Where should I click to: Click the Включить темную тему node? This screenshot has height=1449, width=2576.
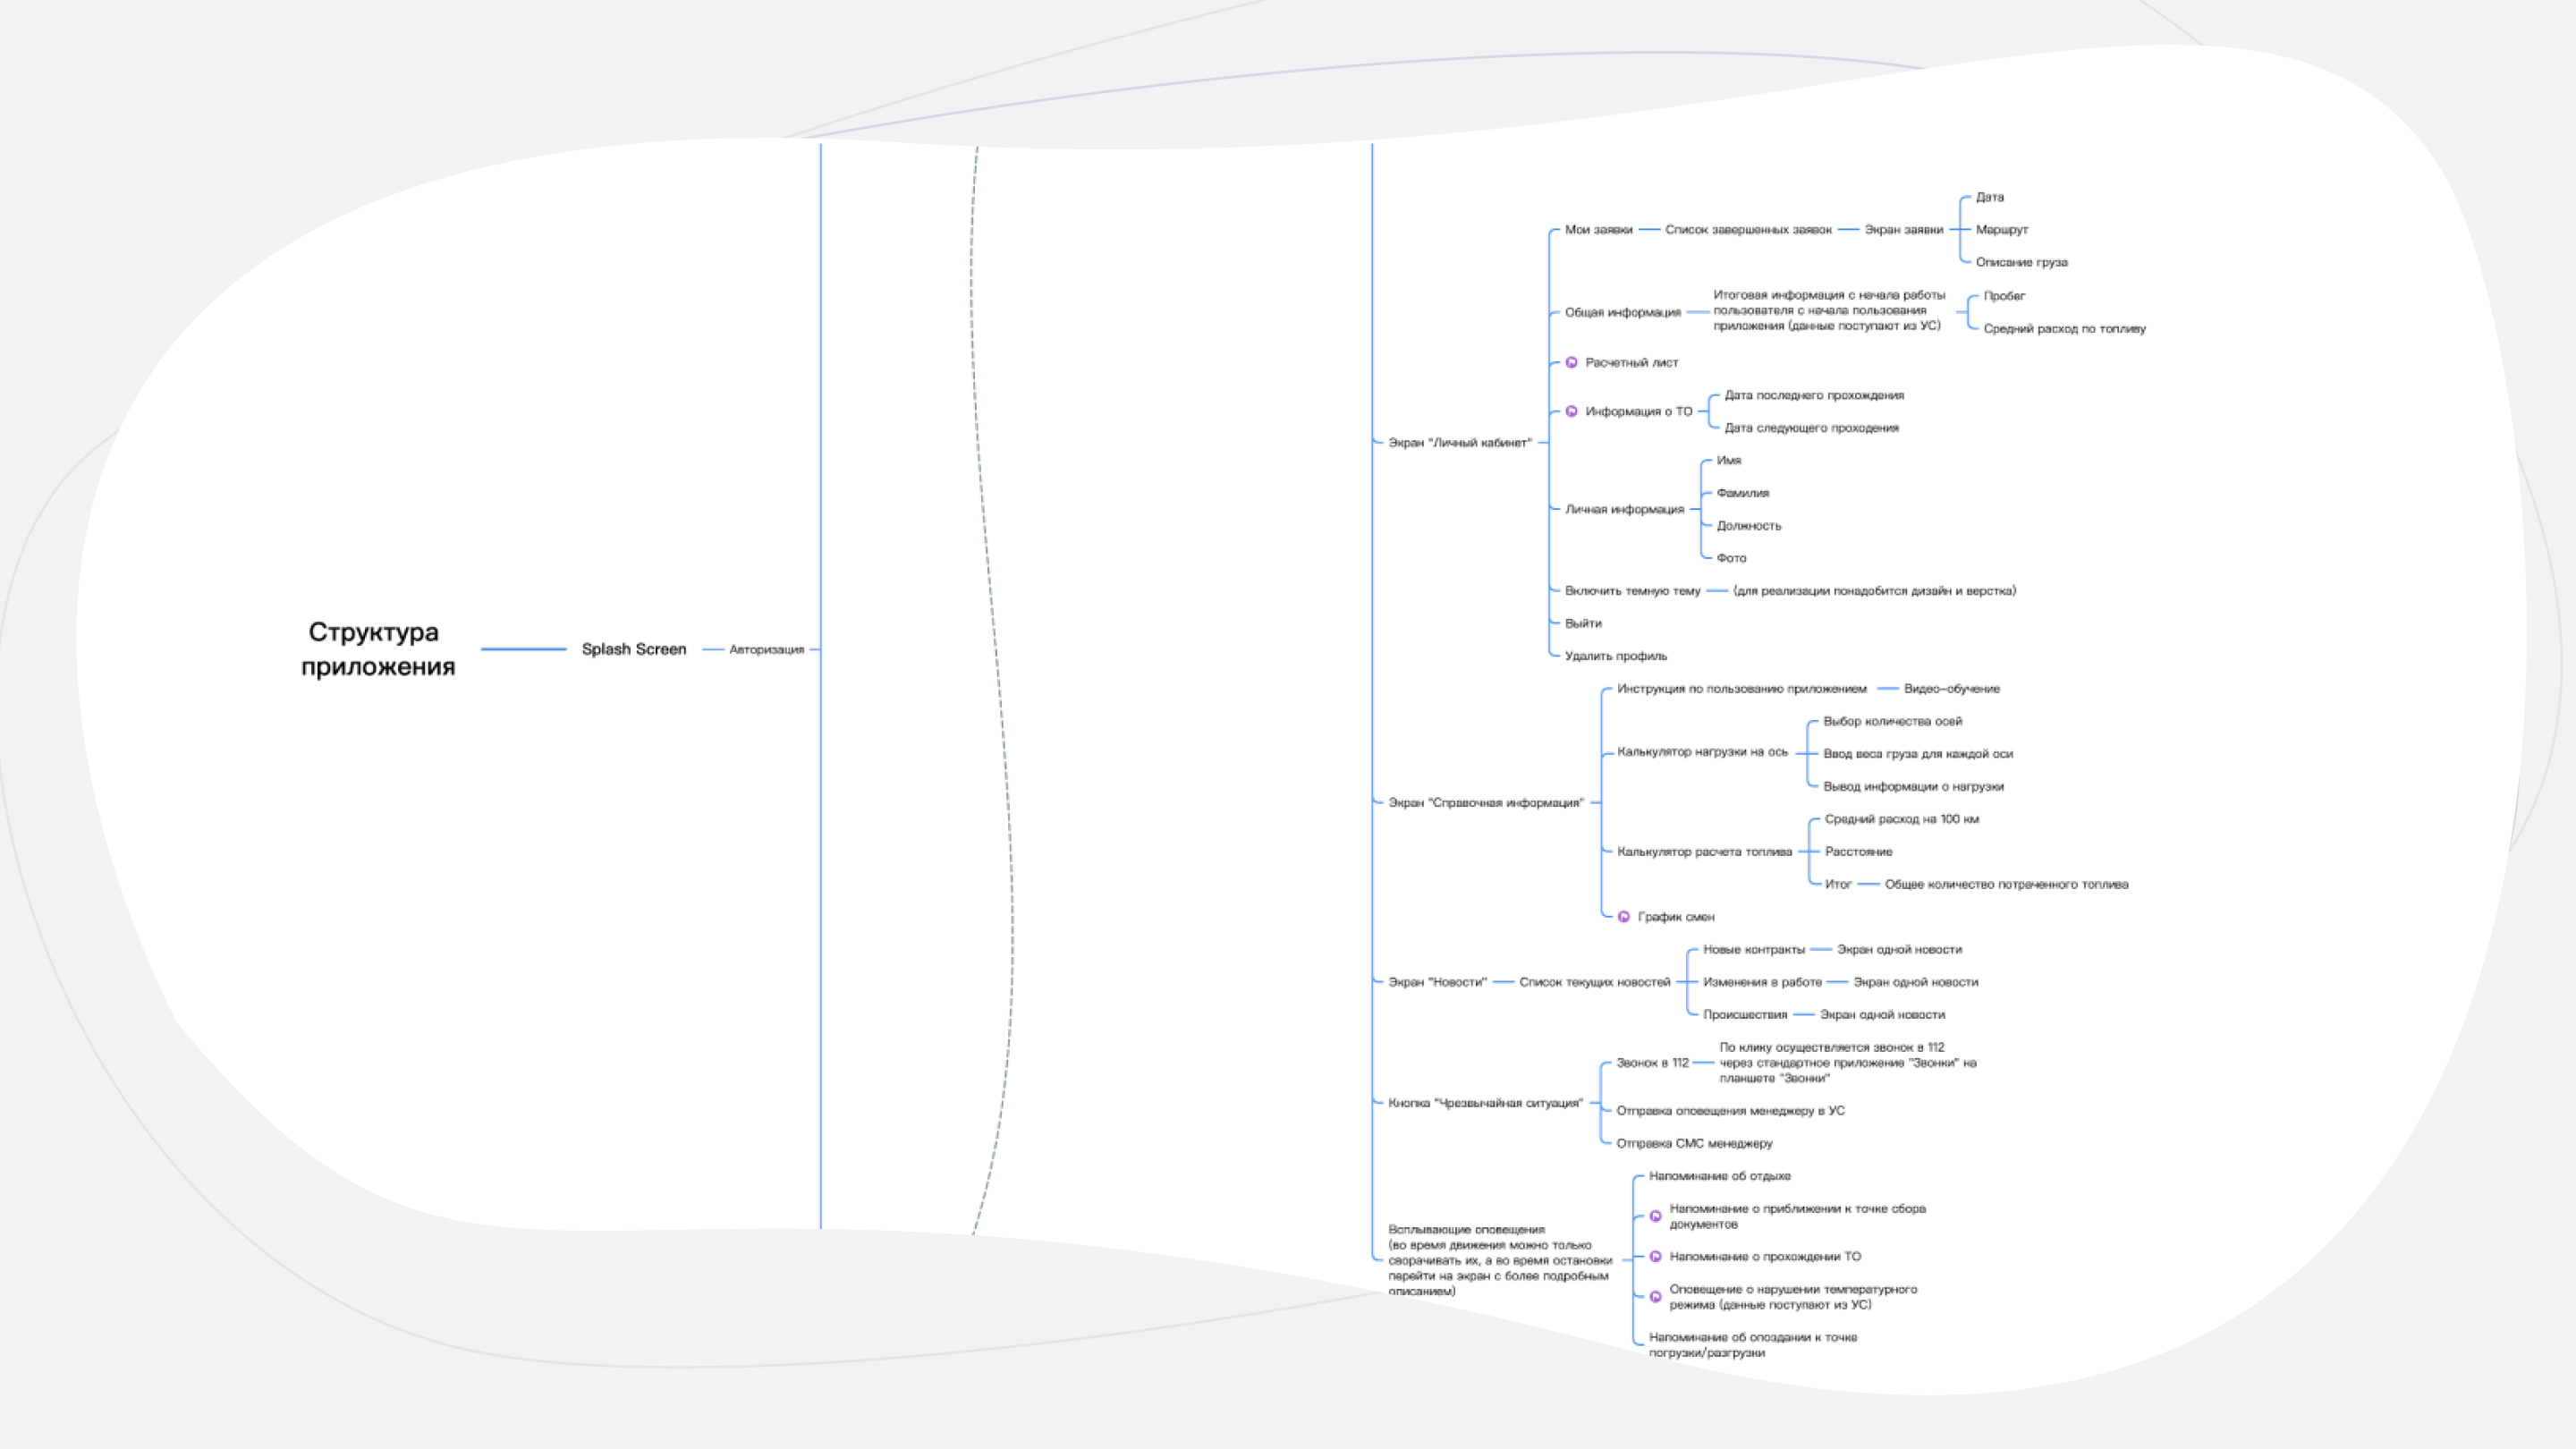pos(1632,591)
